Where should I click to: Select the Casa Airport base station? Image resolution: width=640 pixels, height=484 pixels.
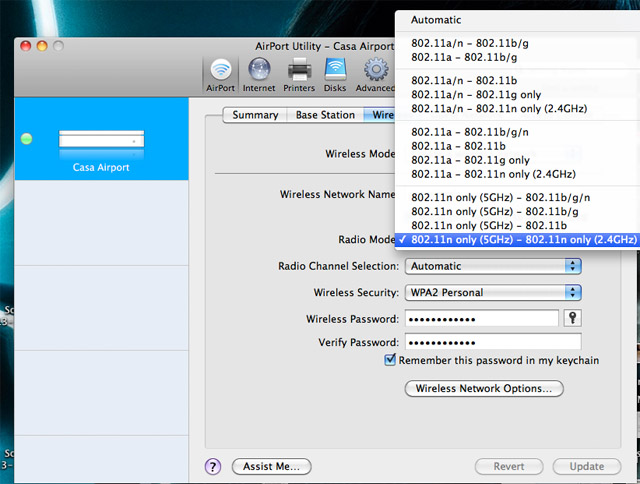click(101, 139)
